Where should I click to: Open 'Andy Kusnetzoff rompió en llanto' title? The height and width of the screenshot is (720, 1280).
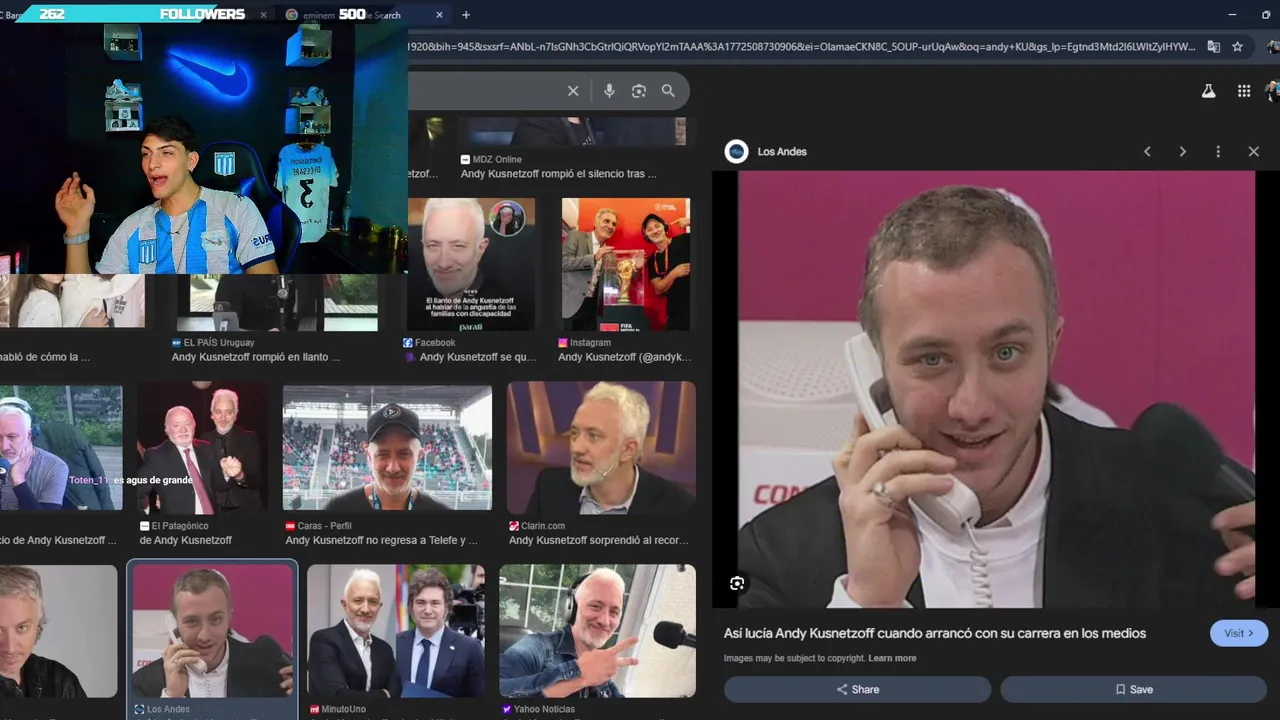coord(256,357)
